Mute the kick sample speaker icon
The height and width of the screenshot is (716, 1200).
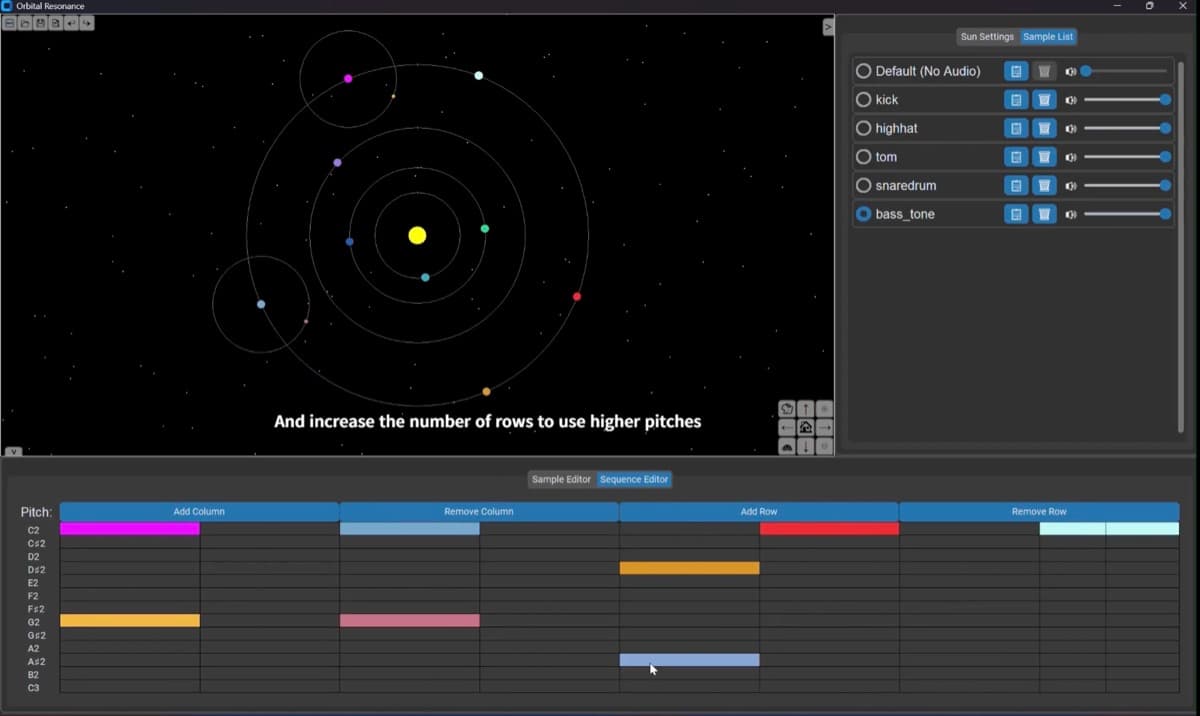click(x=1071, y=100)
